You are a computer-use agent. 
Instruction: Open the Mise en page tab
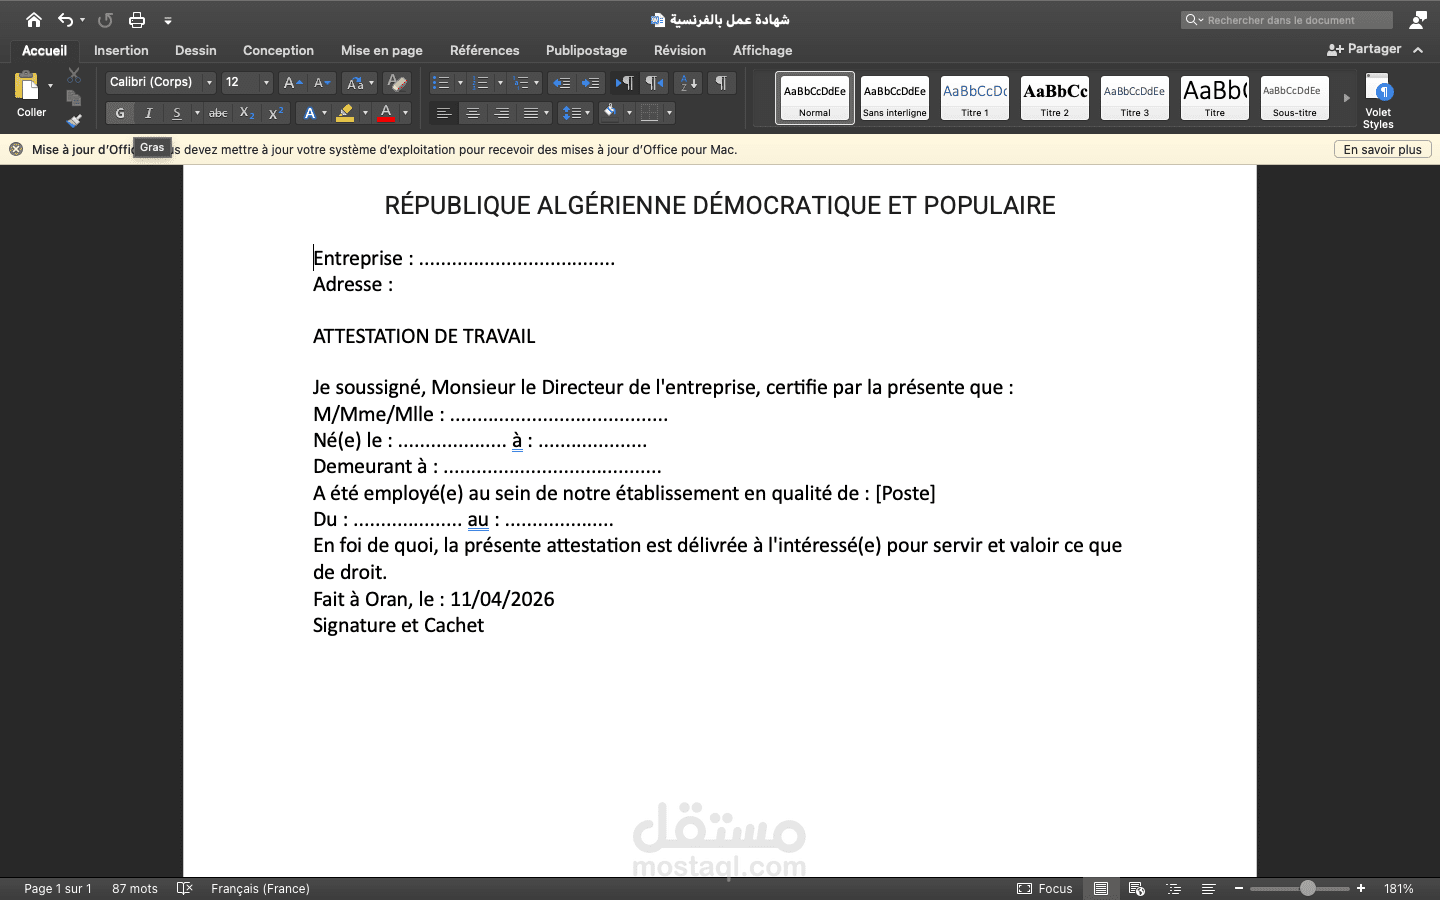point(381,50)
